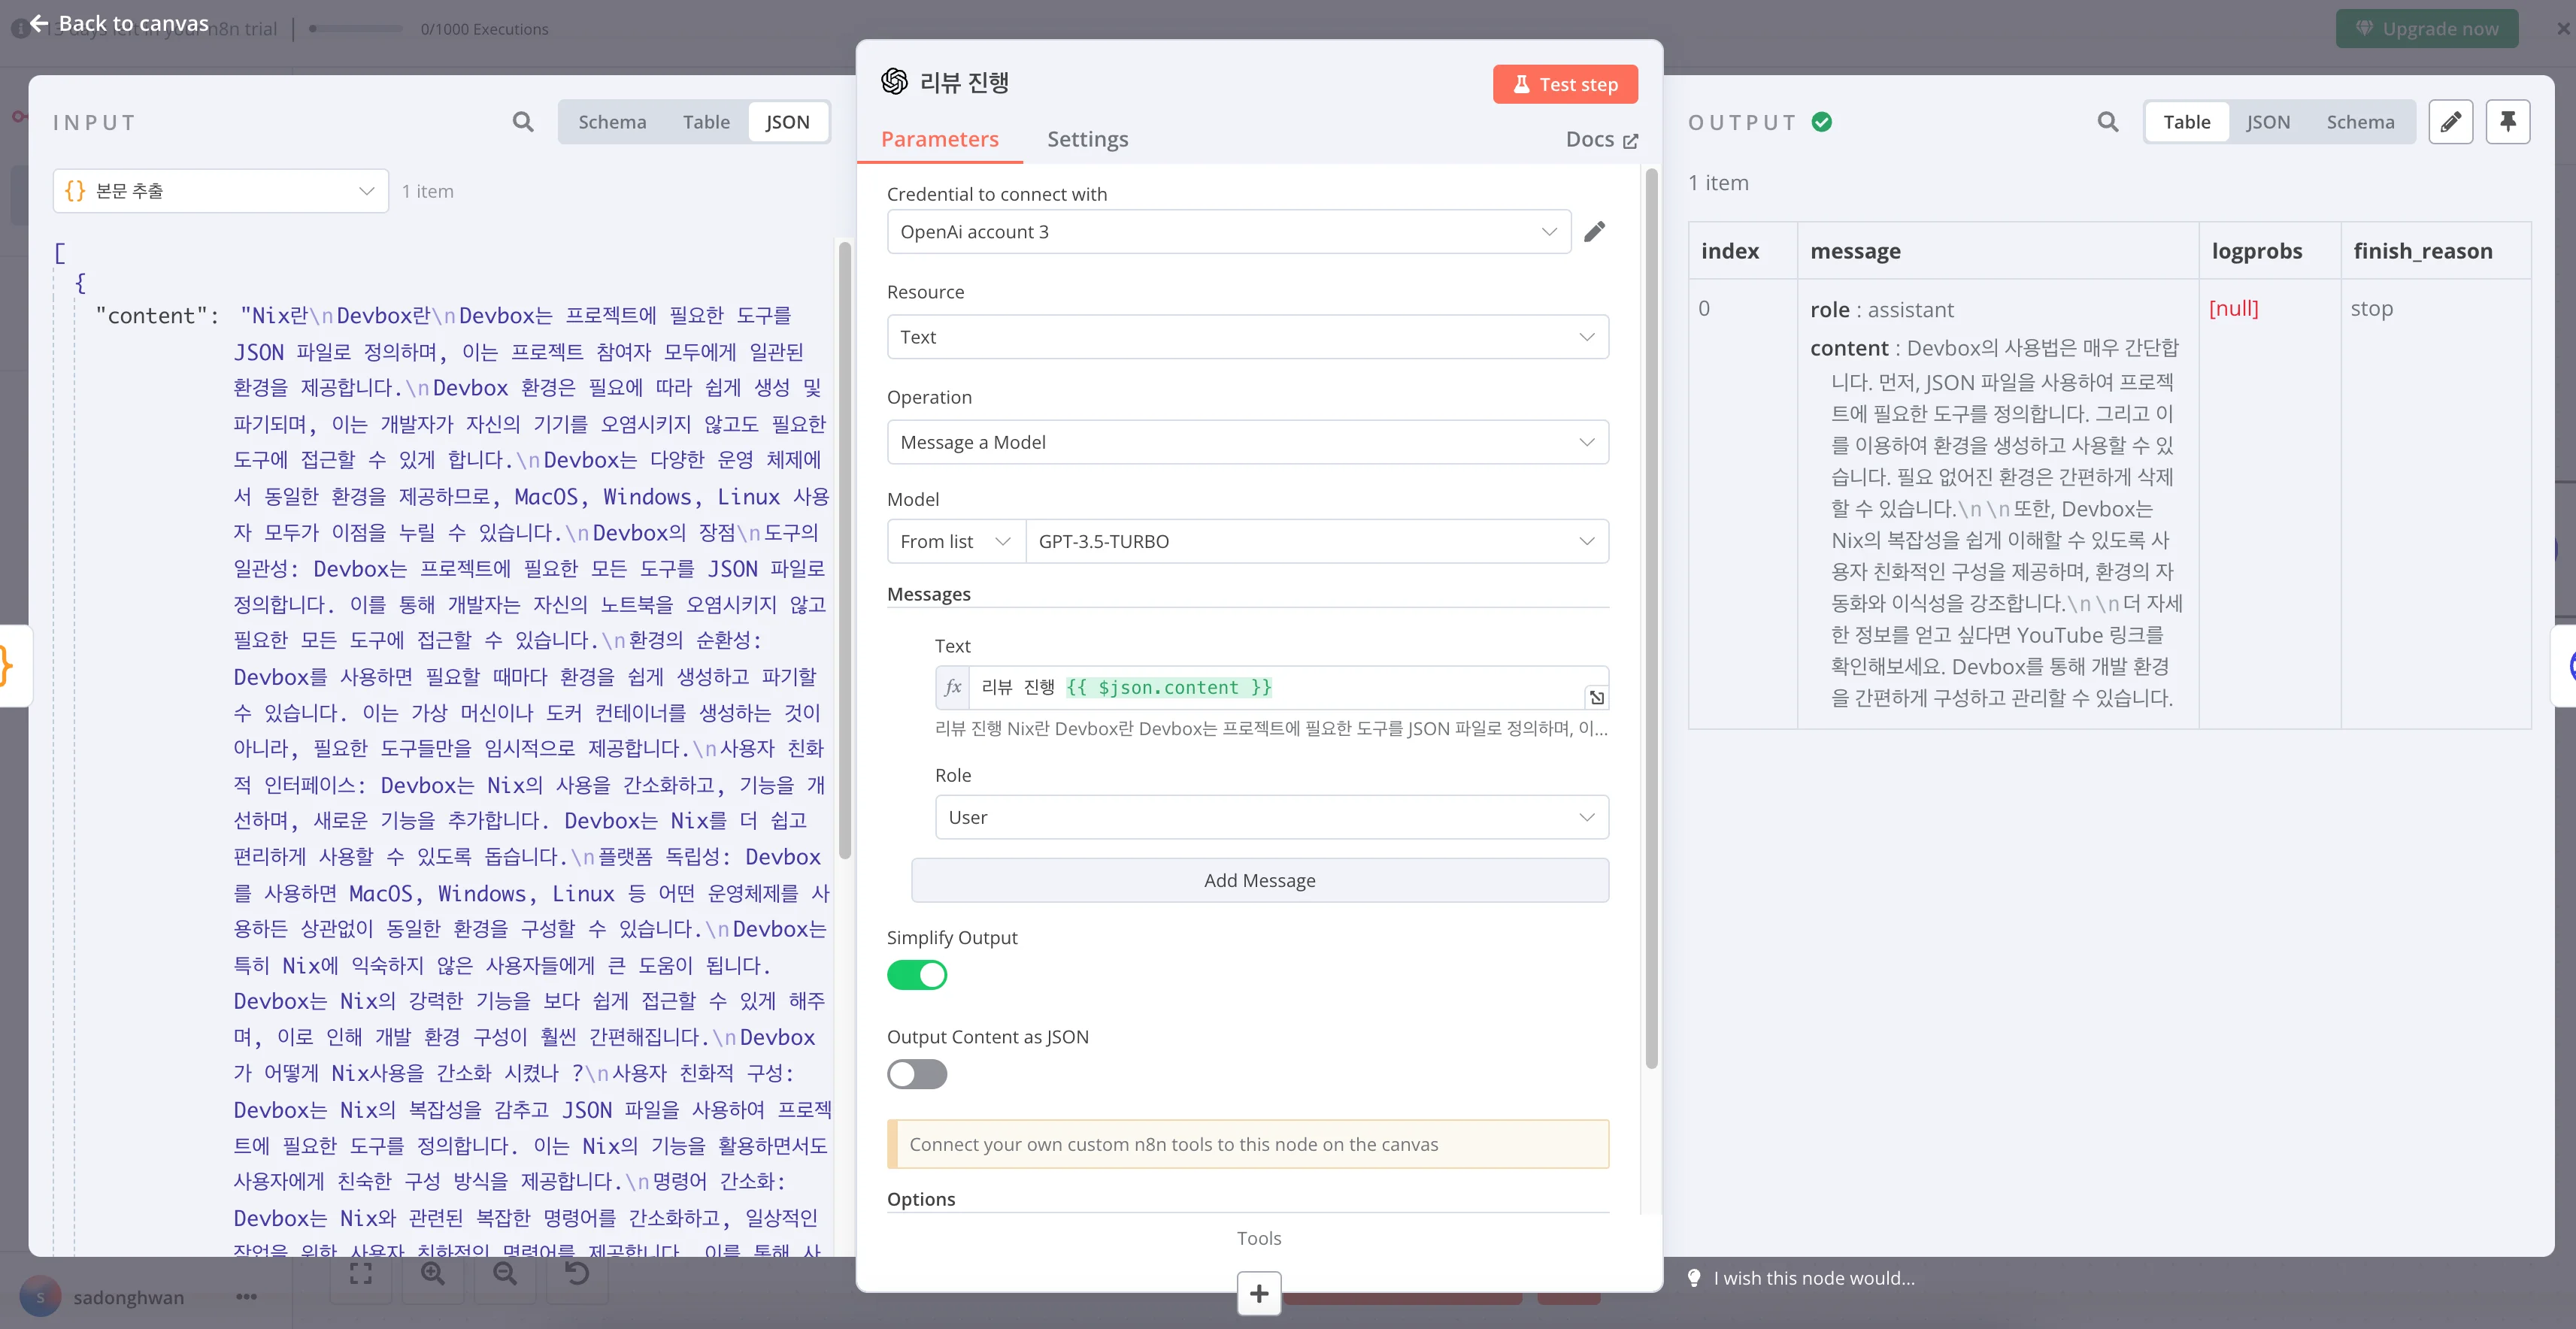Open the expression editor expand icon
The width and height of the screenshot is (2576, 1329).
1596,697
